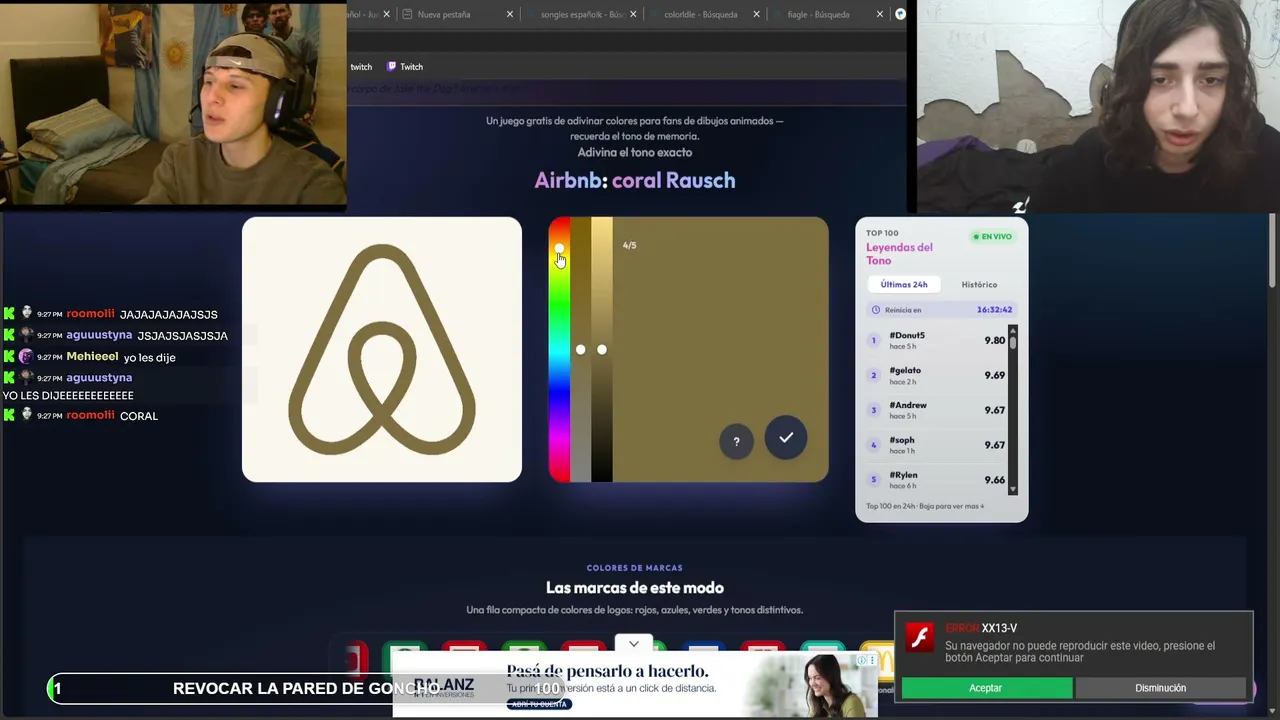The image size is (1280, 720).
Task: Close the colorldle search tab
Action: pos(757,14)
